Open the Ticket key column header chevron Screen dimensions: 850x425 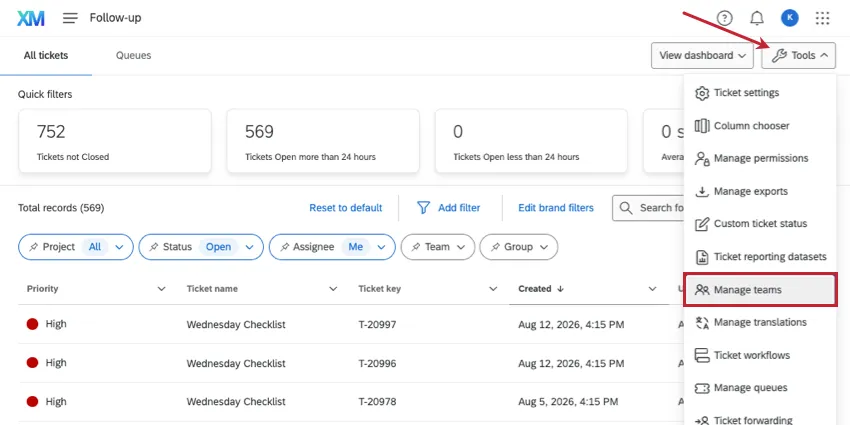tap(493, 289)
